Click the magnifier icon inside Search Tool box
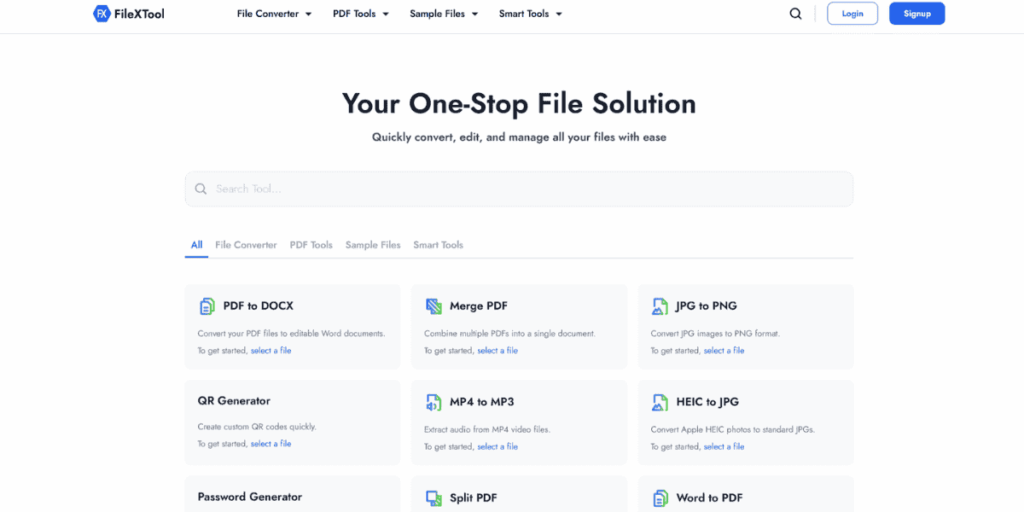The width and height of the screenshot is (1024, 512). (x=201, y=189)
